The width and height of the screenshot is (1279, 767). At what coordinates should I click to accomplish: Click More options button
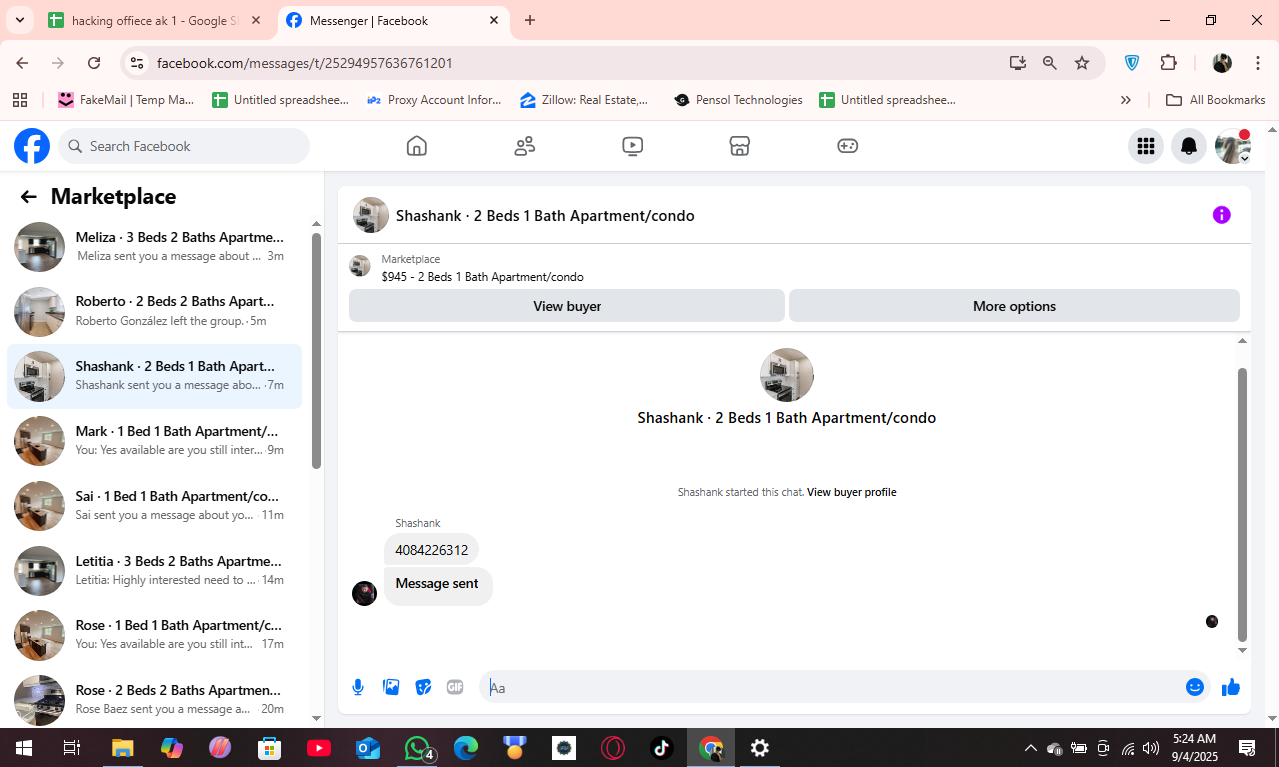tap(1014, 306)
